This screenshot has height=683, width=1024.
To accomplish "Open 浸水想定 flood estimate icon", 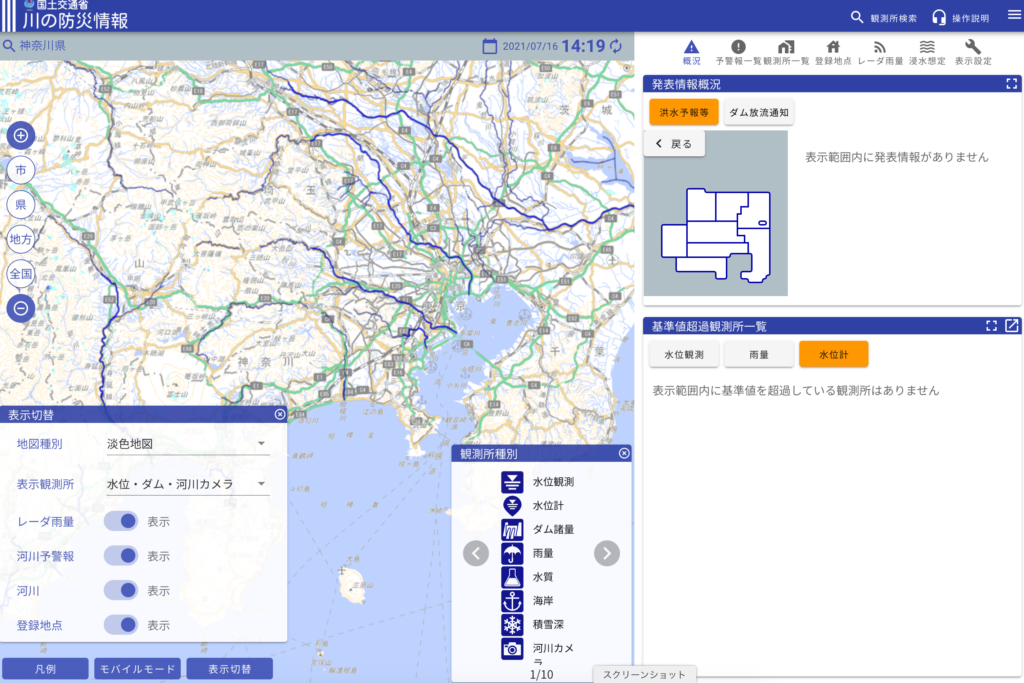I will [x=927, y=52].
